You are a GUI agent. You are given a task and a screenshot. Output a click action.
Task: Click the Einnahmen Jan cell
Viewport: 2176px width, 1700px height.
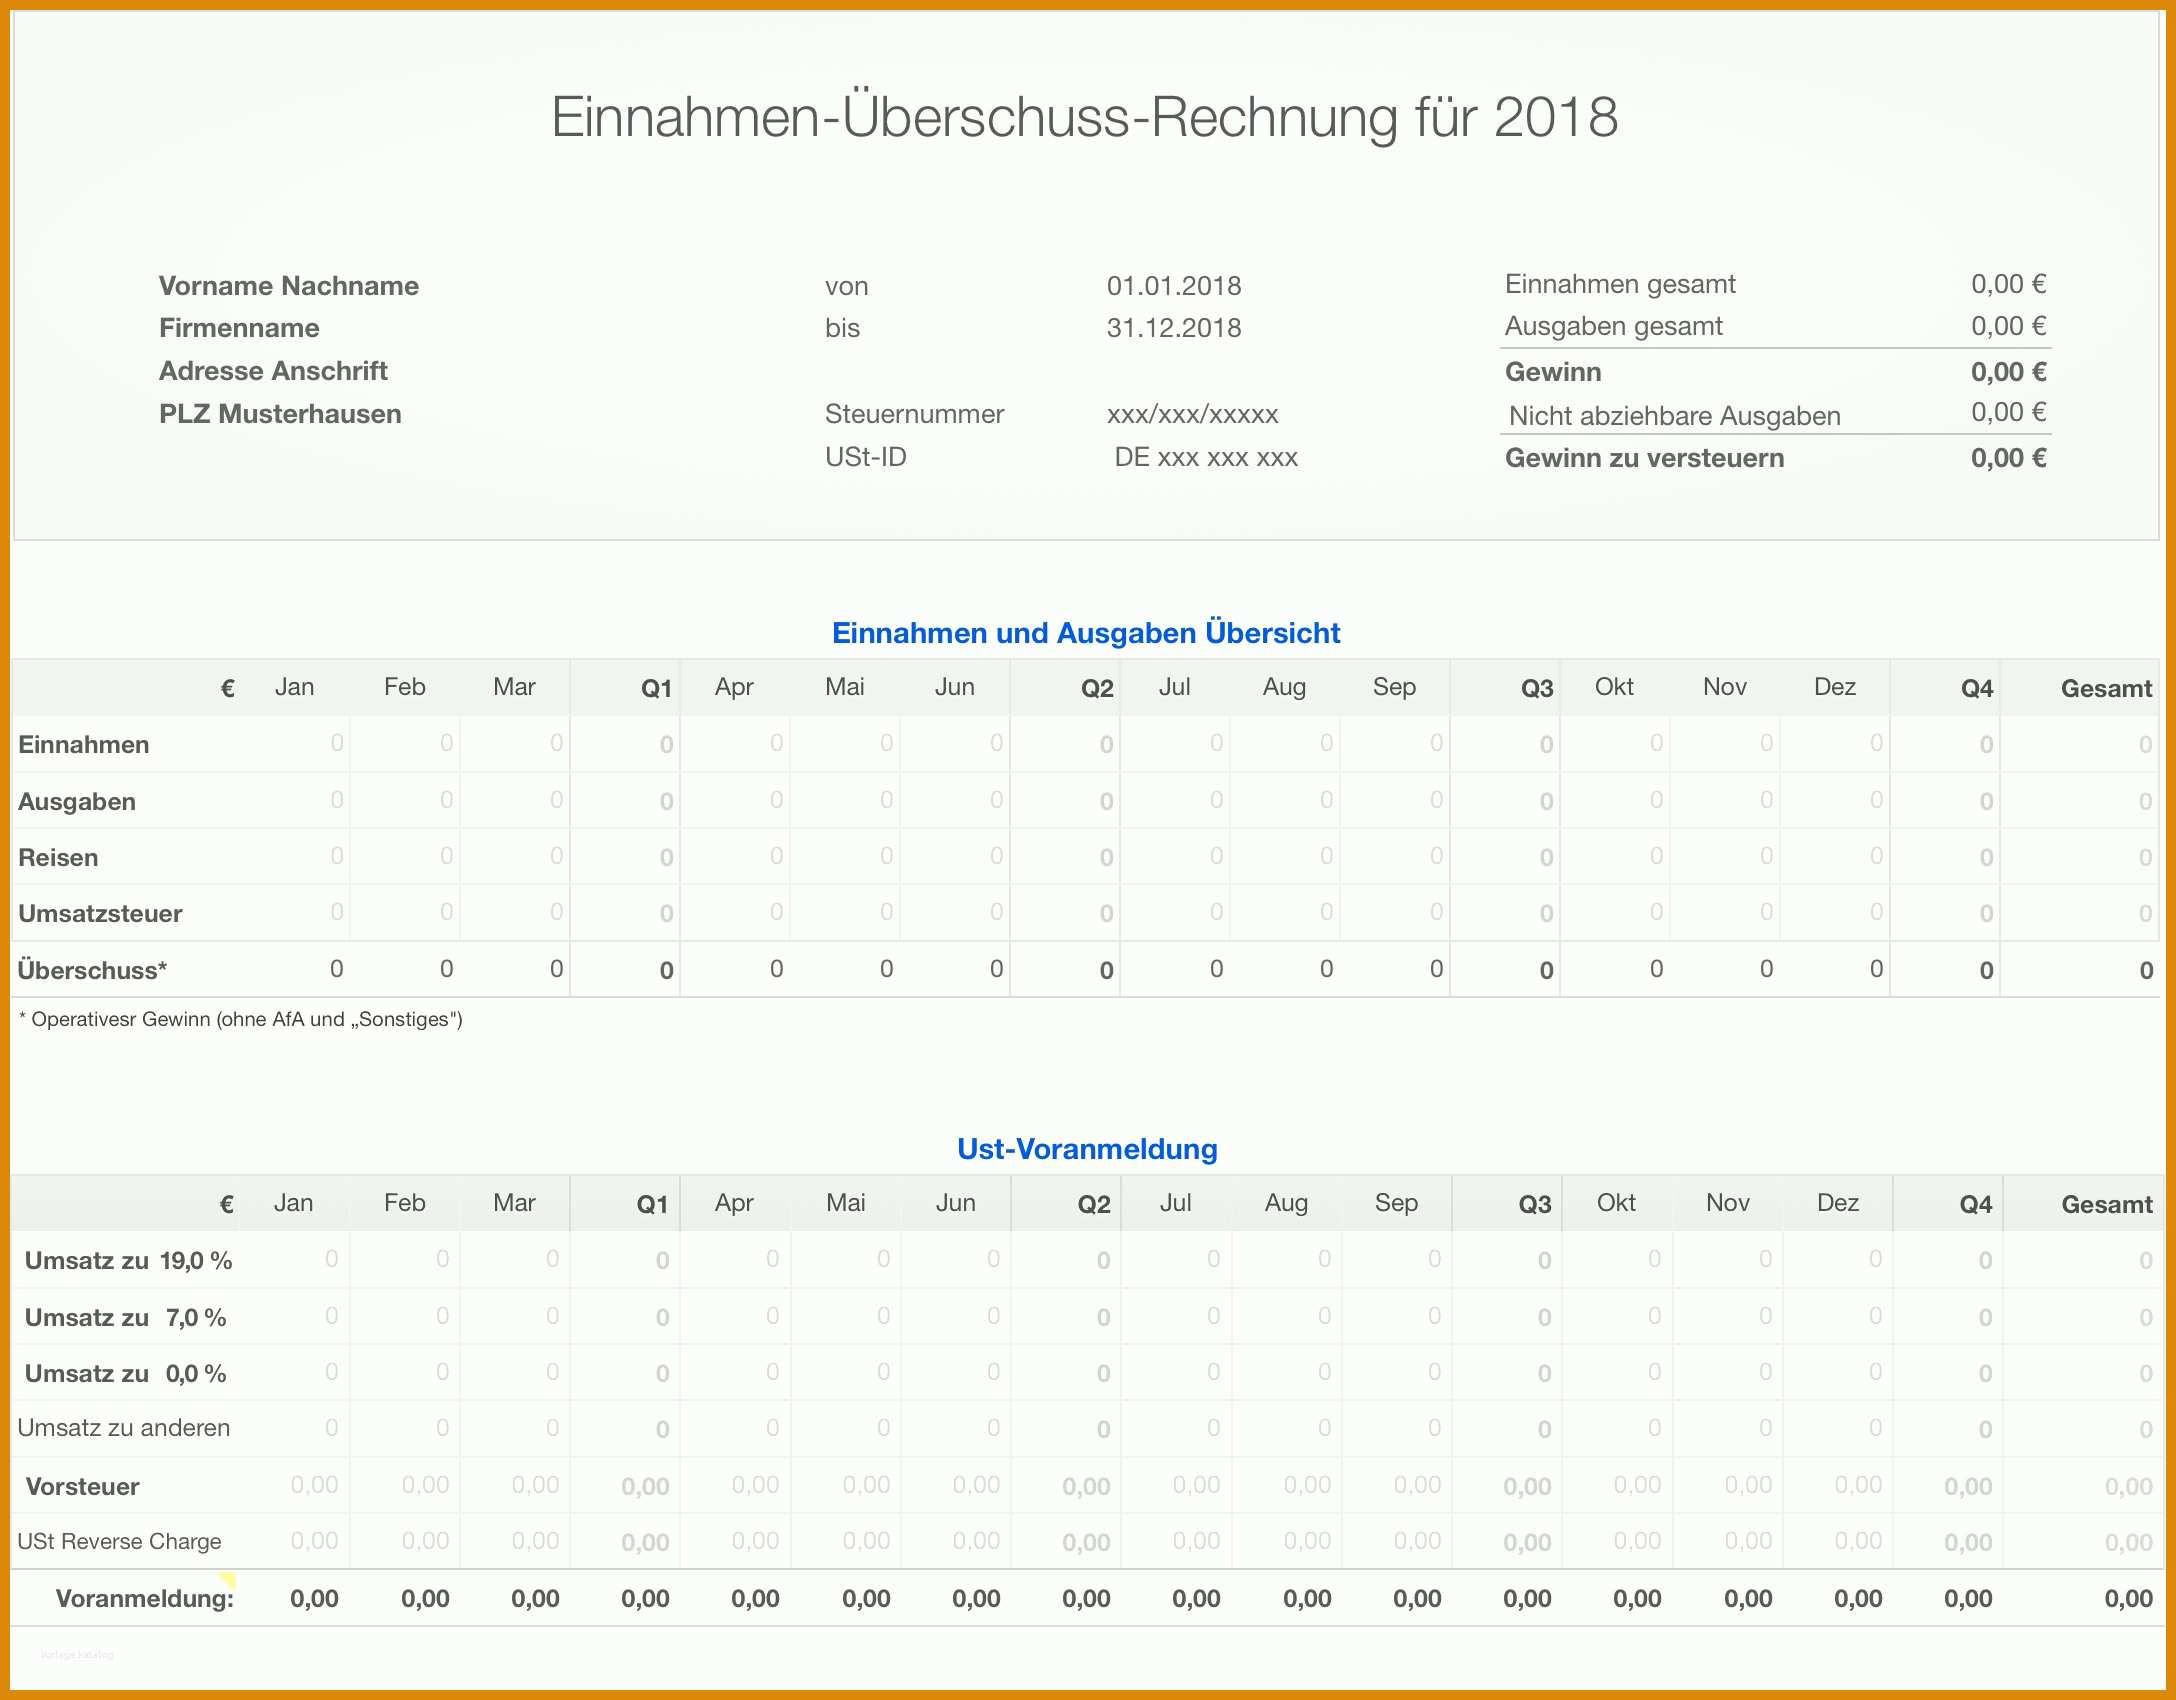click(295, 743)
